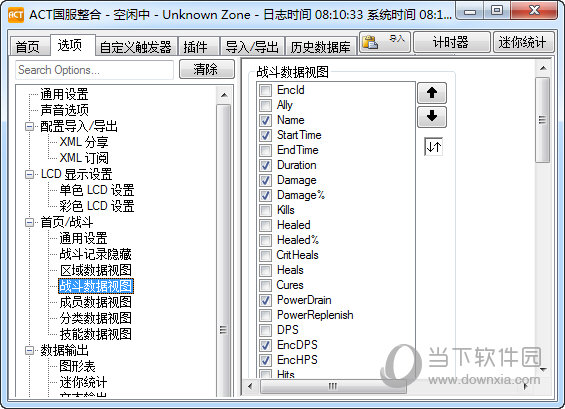This screenshot has width=565, height=409.
Task: Select 战斗数据视图 tree item
Action: 95,286
